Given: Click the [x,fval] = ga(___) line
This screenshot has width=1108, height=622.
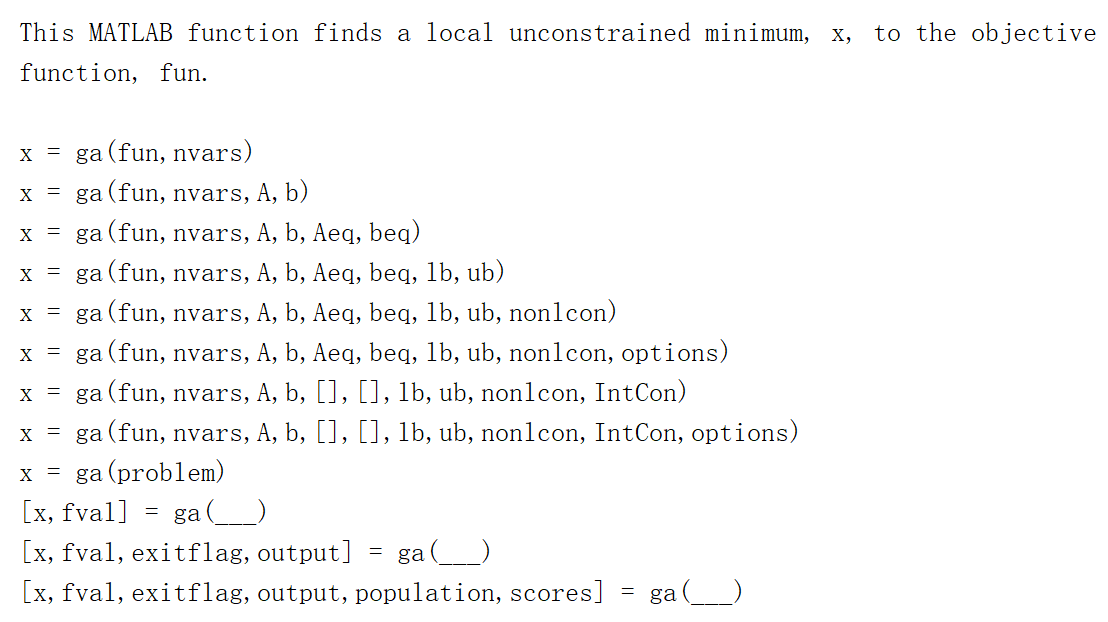Looking at the screenshot, I should (x=143, y=512).
